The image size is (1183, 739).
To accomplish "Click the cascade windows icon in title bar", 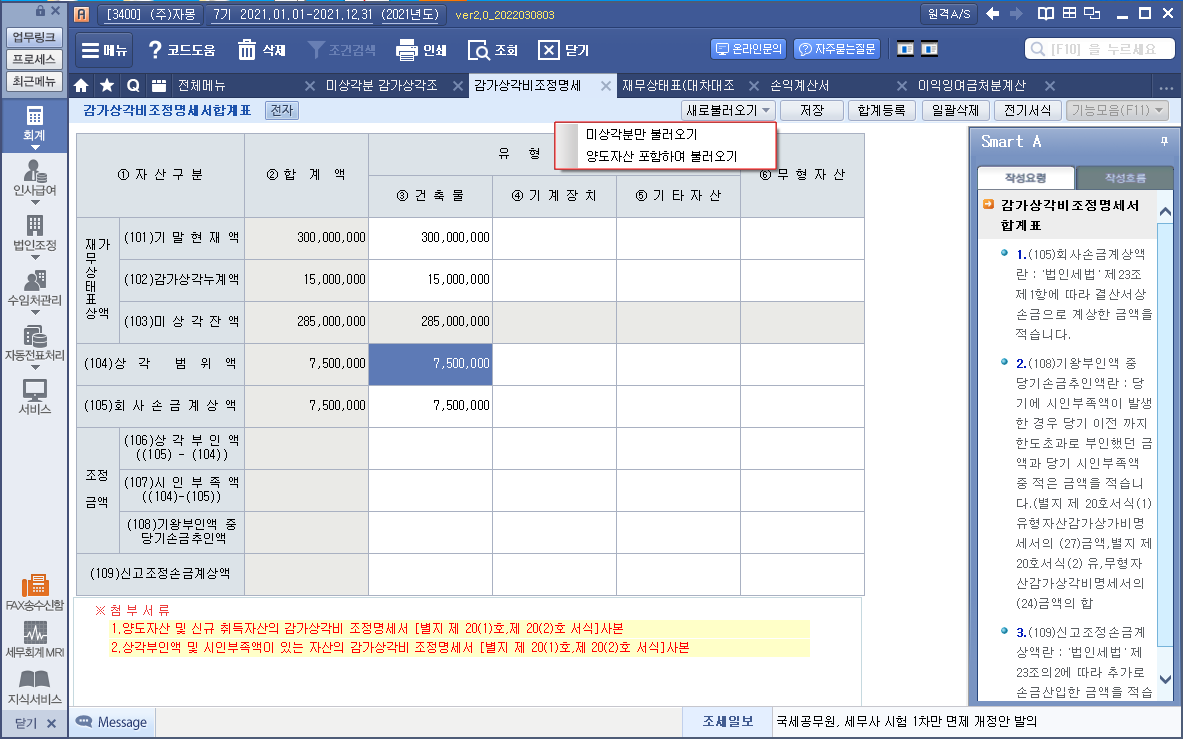I will coord(1092,14).
